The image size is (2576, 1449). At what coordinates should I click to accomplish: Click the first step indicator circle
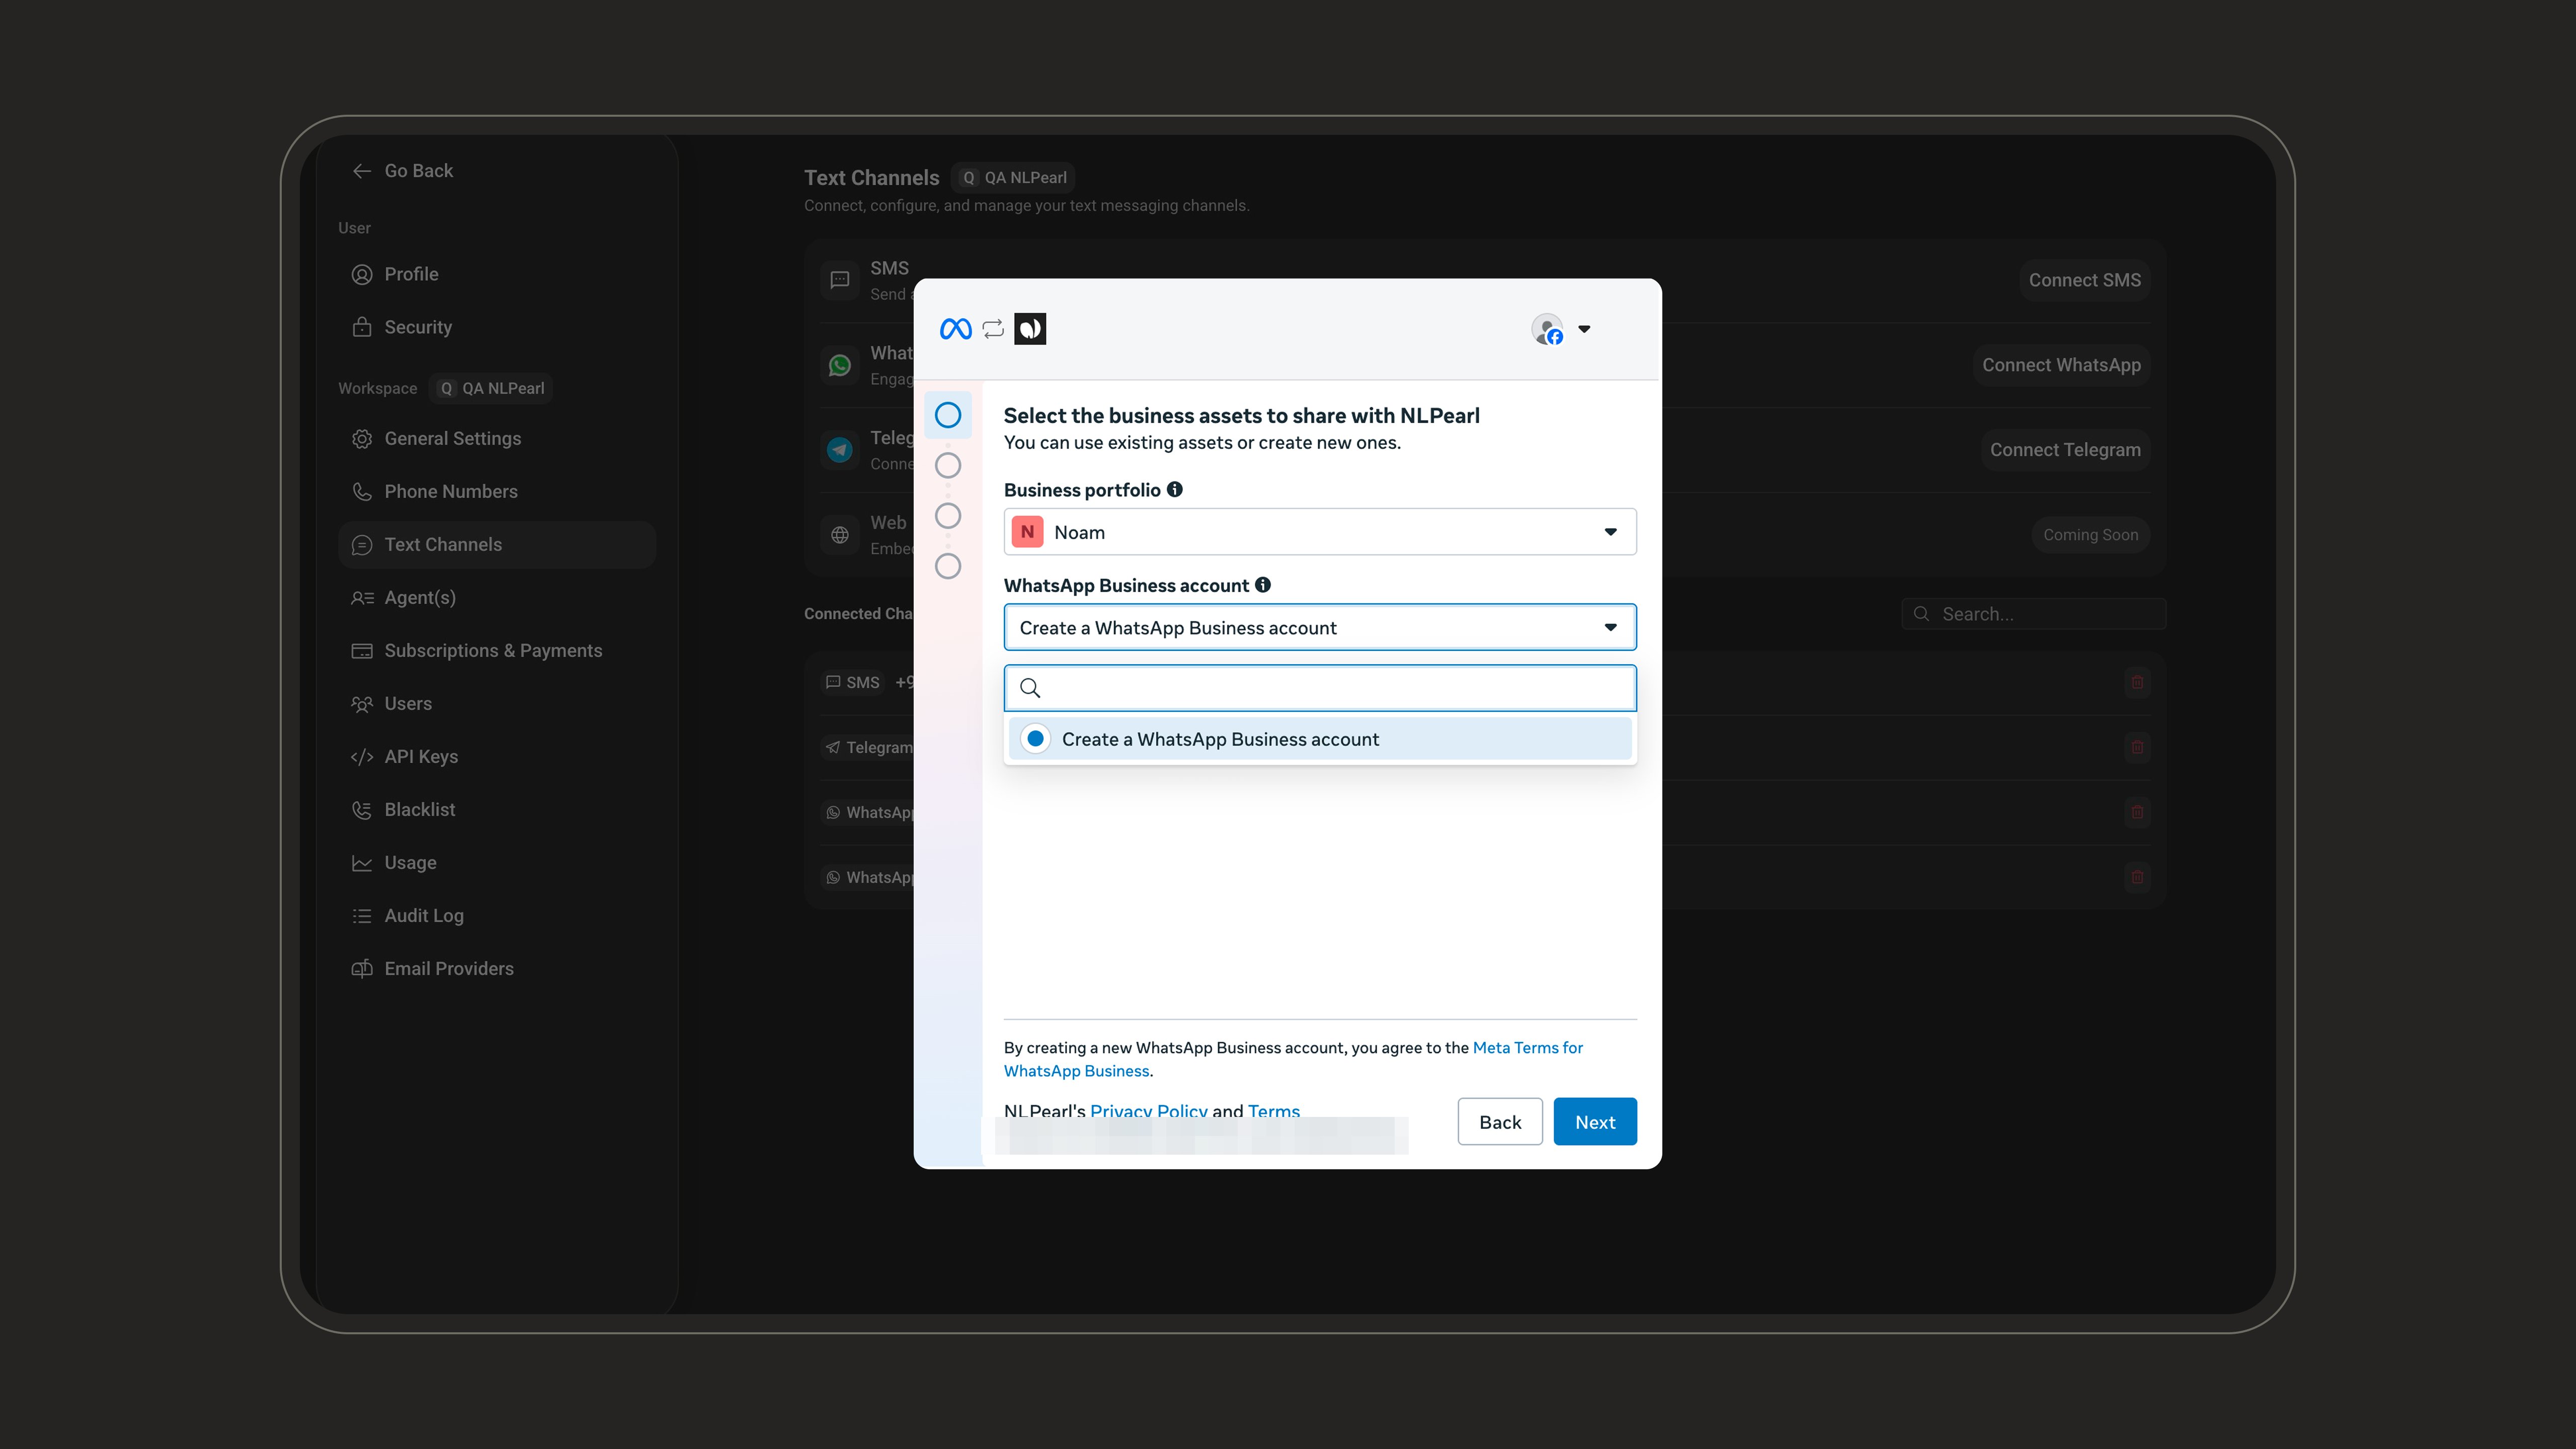(948, 415)
